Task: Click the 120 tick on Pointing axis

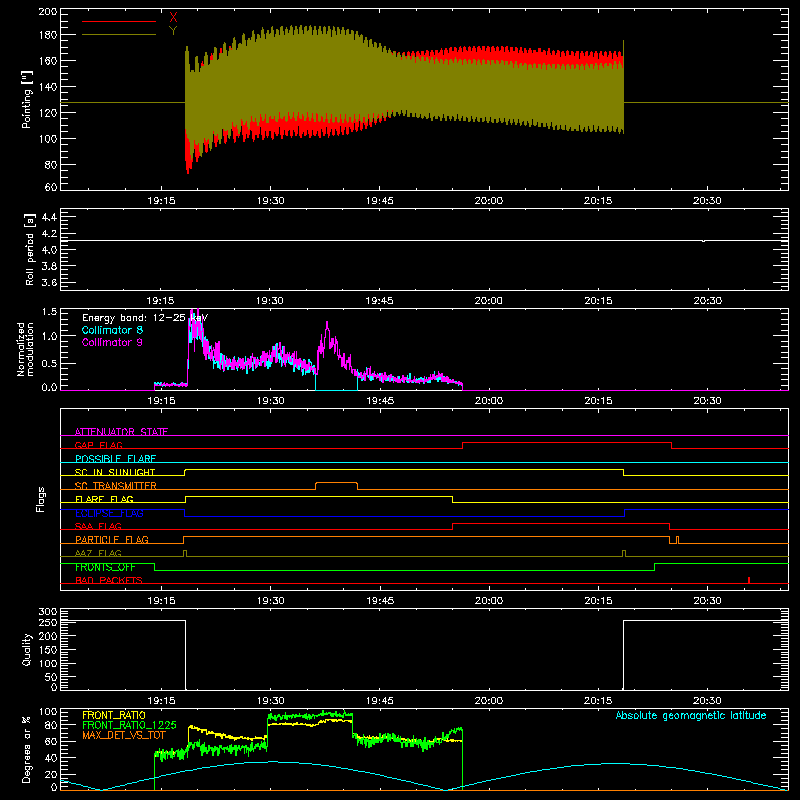Action: pyautogui.click(x=48, y=113)
